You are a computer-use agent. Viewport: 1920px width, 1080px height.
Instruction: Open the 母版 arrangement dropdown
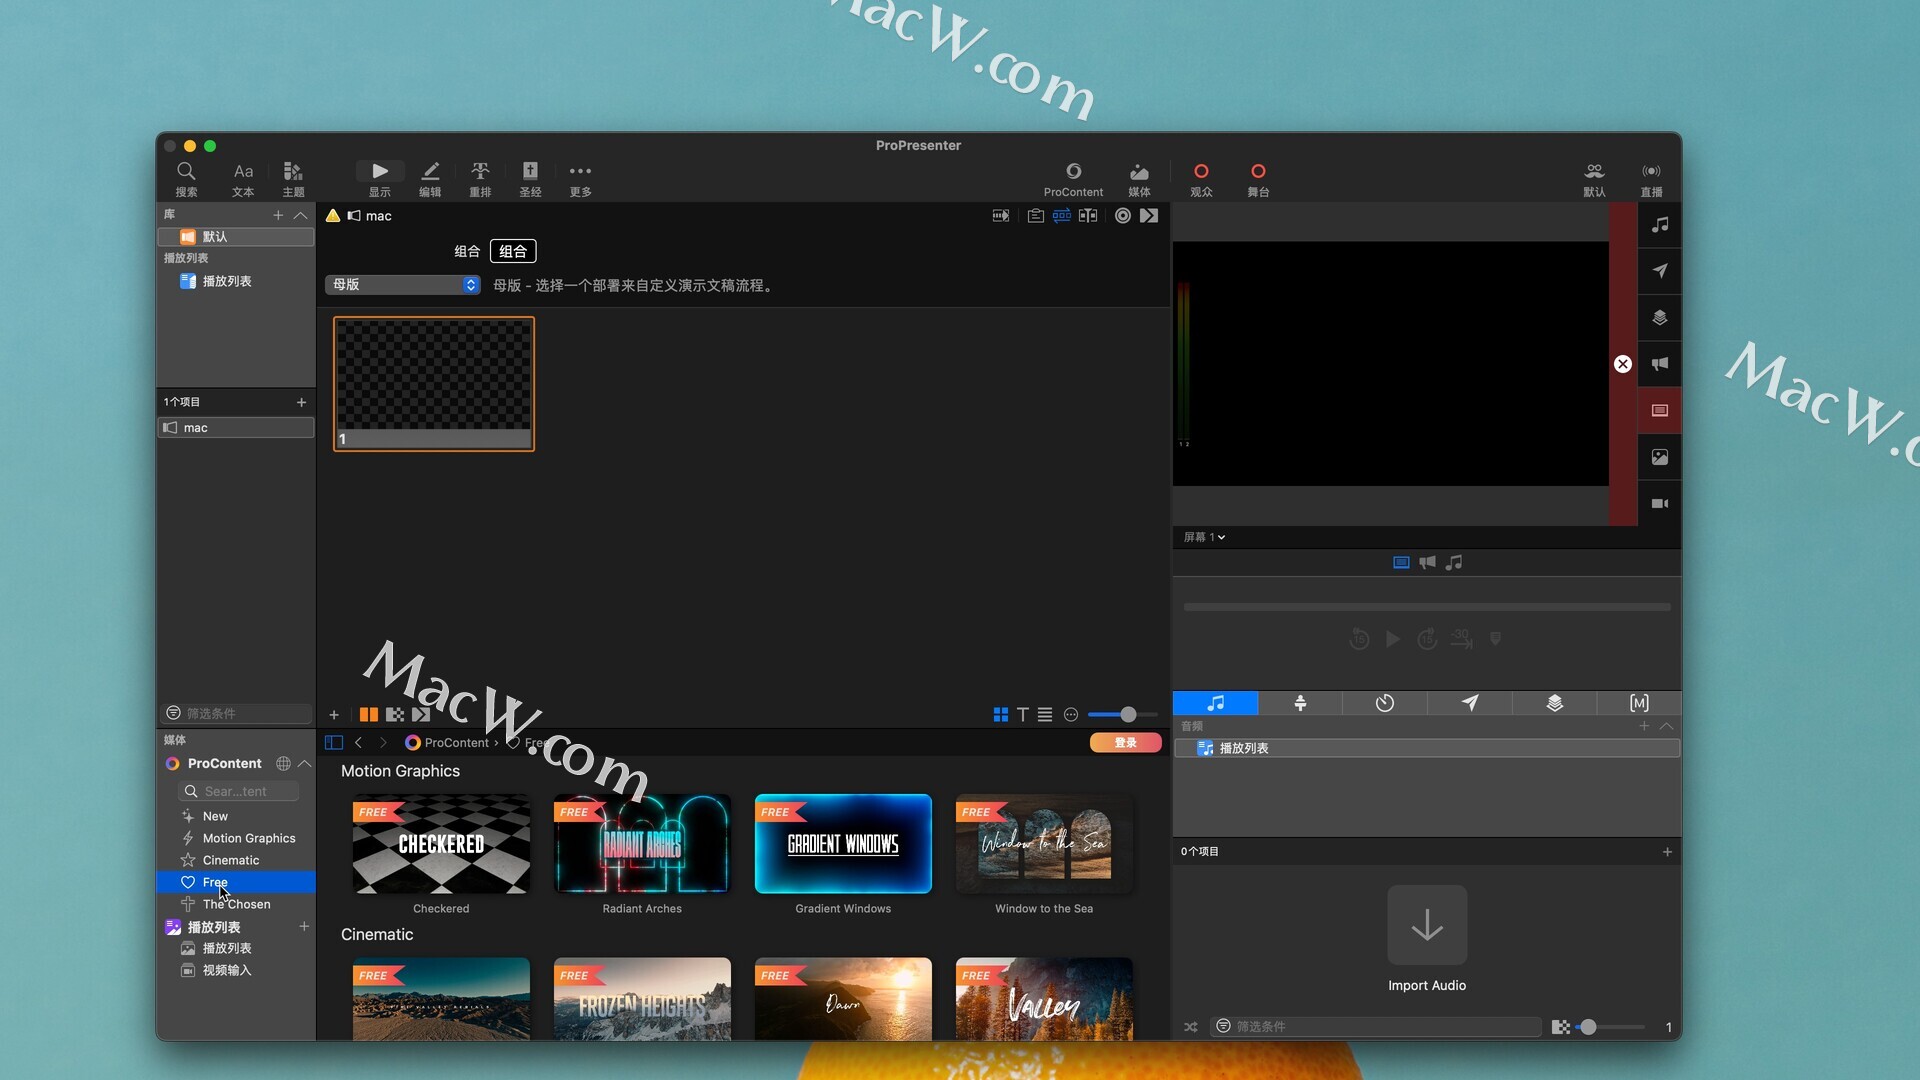tap(403, 285)
